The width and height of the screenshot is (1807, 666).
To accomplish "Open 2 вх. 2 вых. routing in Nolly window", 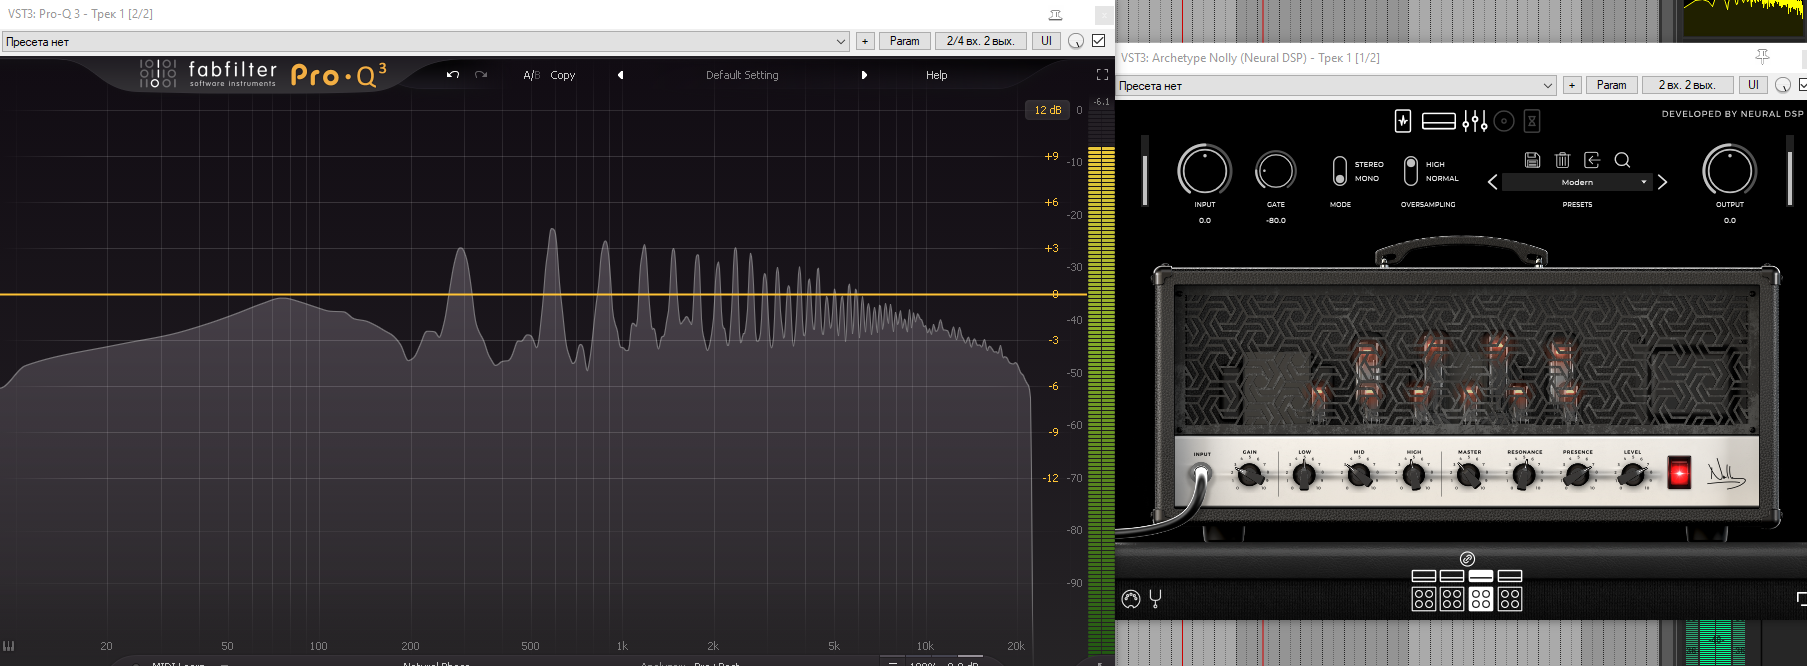I will click(x=1687, y=85).
